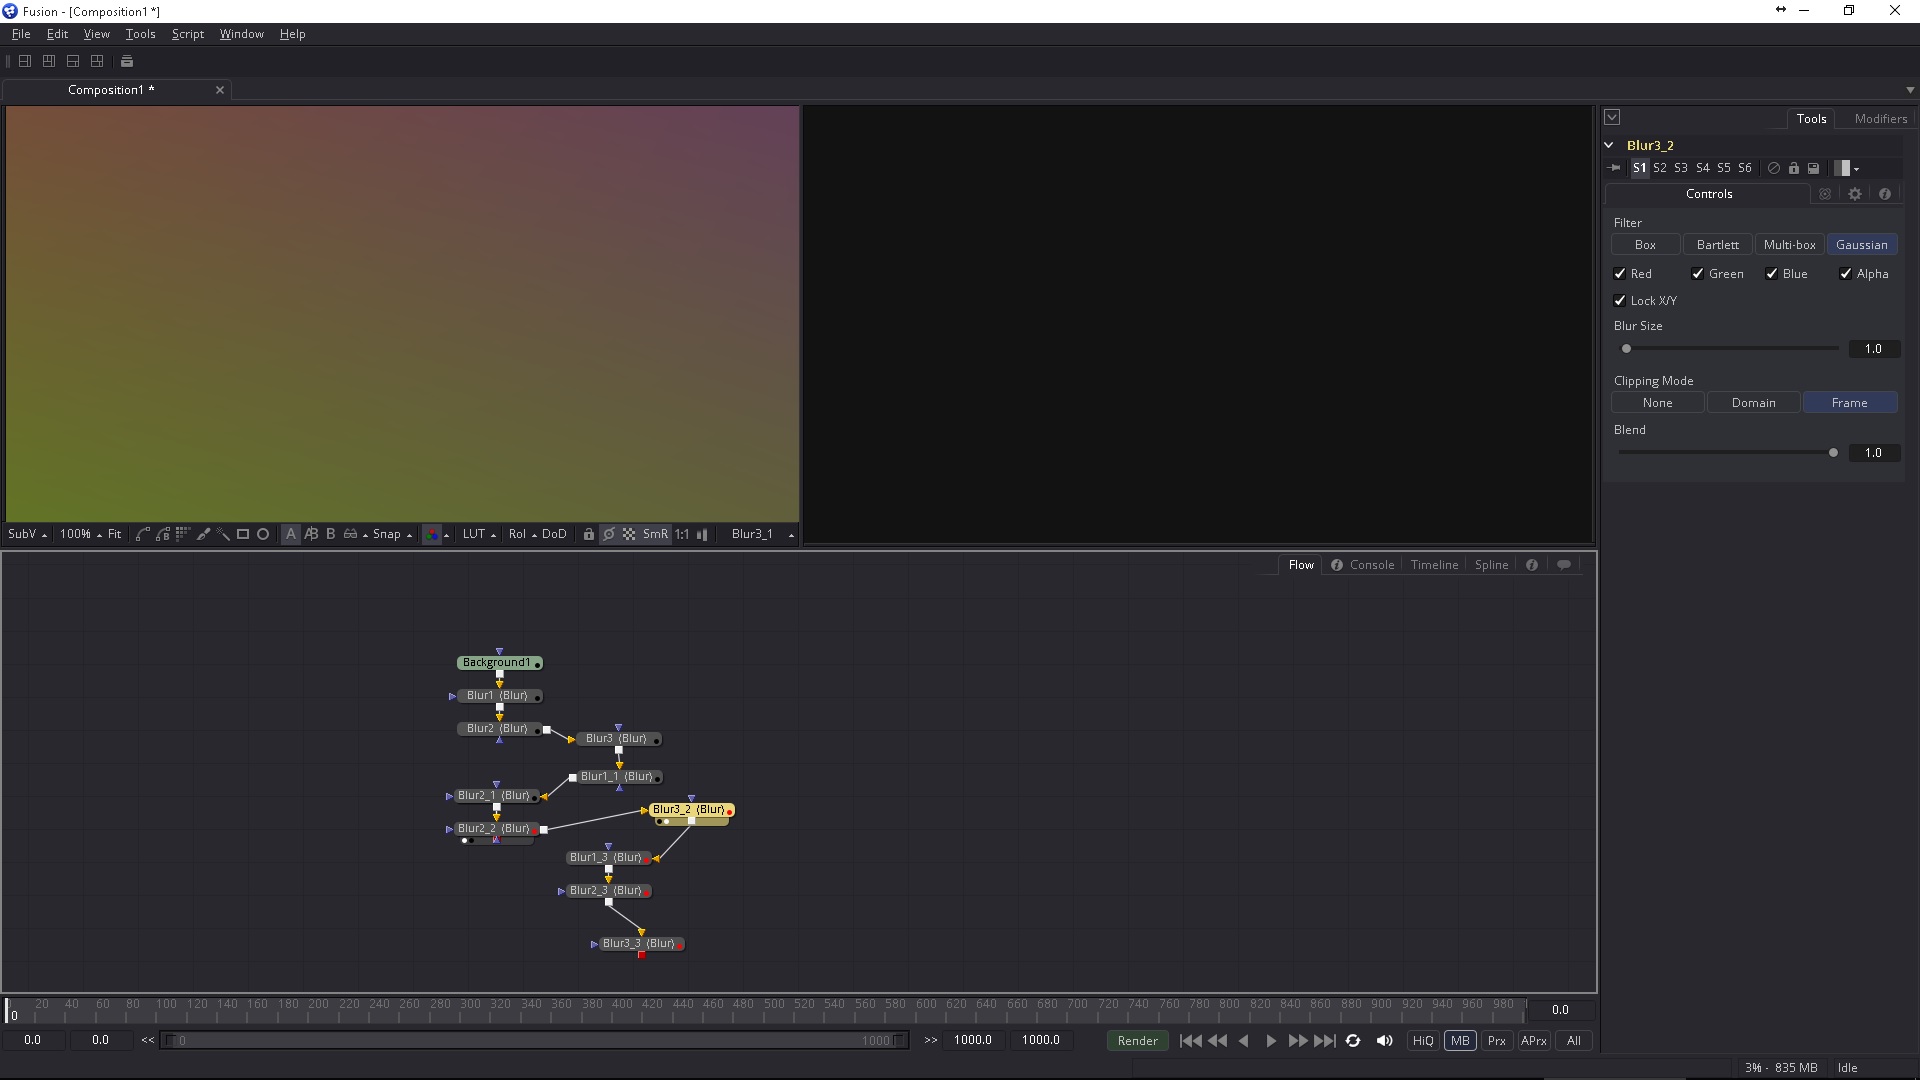1920x1080 pixels.
Task: Click the Blur Size slider handle
Action: pyautogui.click(x=1626, y=349)
